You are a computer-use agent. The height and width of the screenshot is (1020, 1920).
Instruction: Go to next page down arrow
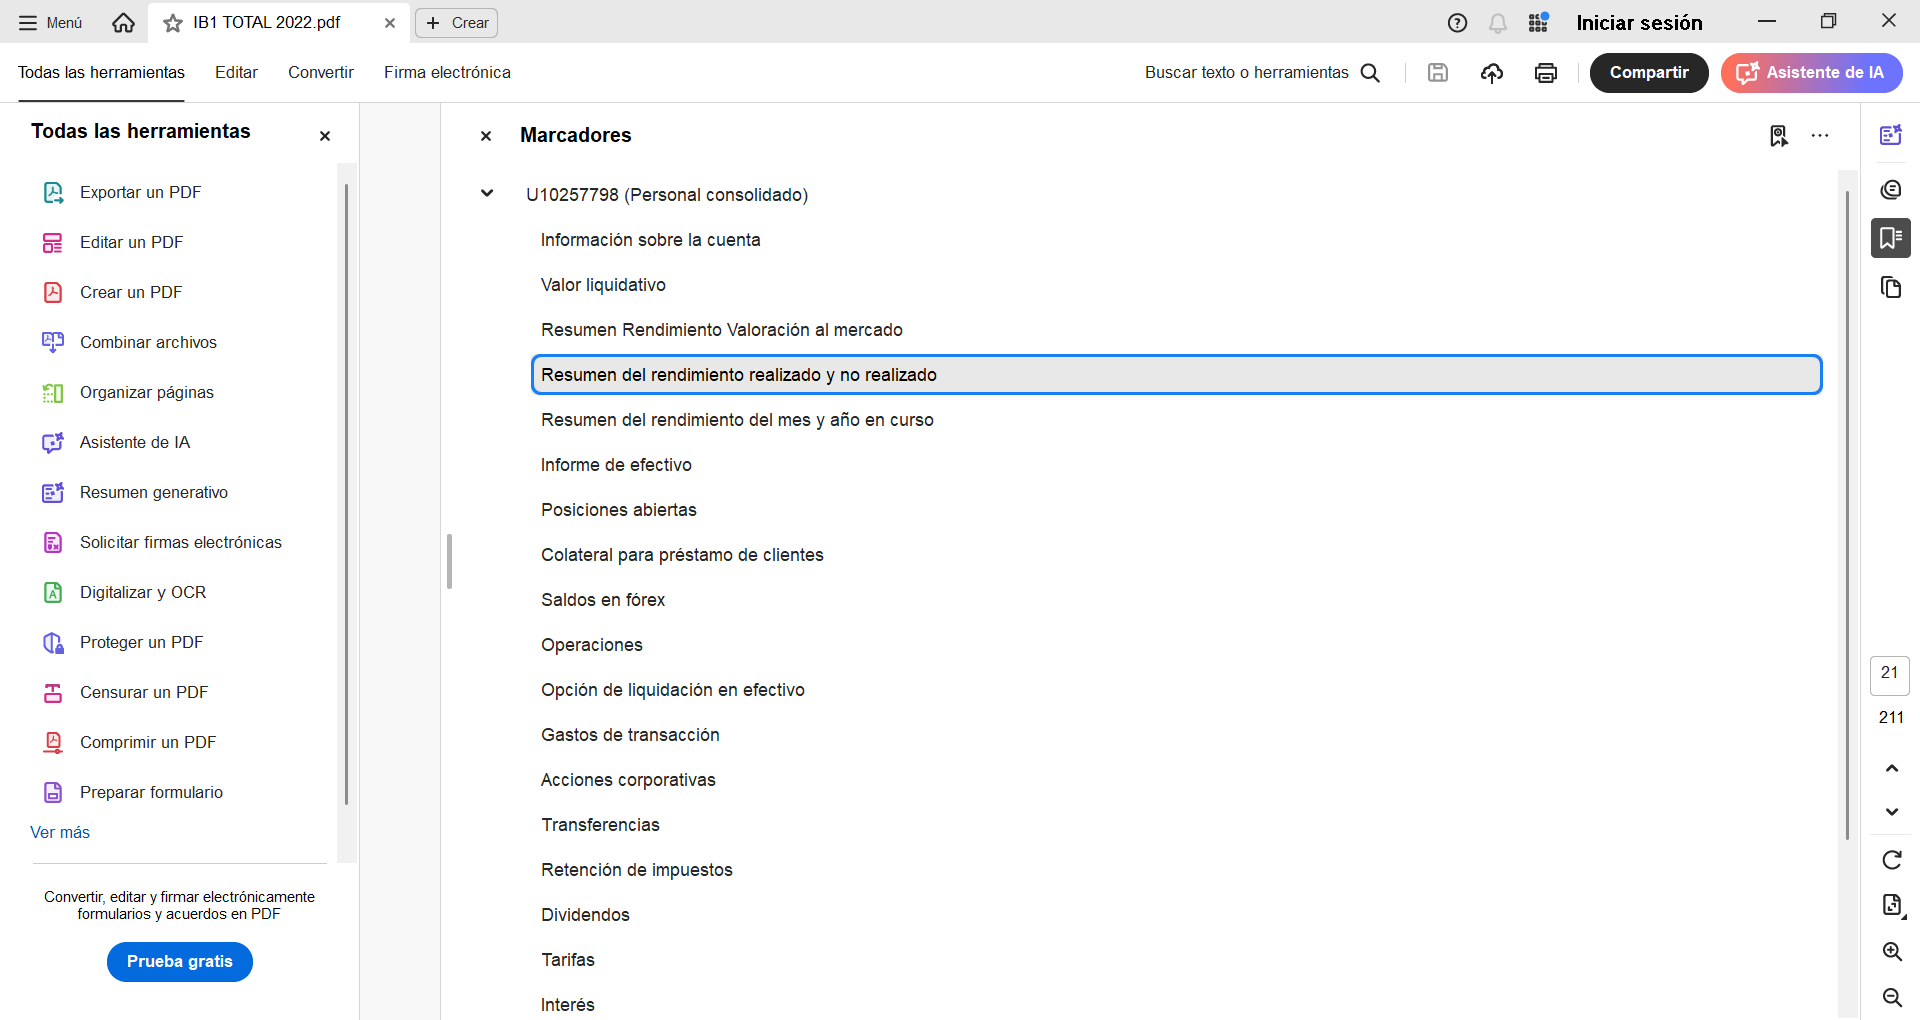click(1892, 812)
